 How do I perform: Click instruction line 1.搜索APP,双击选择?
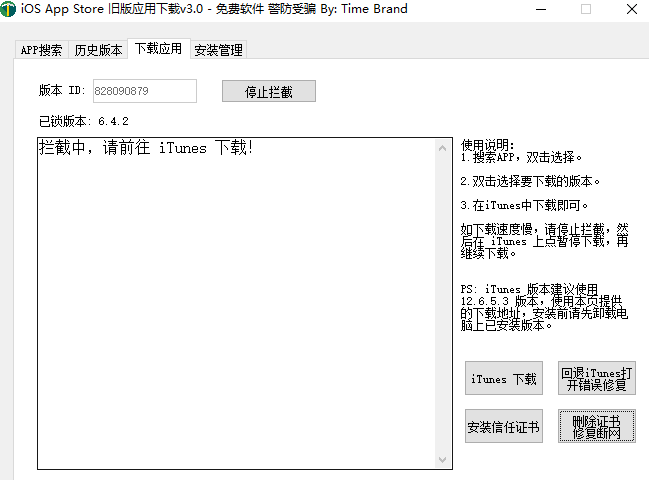521,157
